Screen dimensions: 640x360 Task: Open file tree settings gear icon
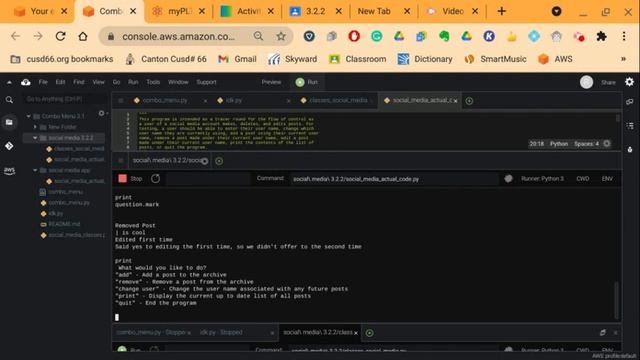[x=101, y=113]
